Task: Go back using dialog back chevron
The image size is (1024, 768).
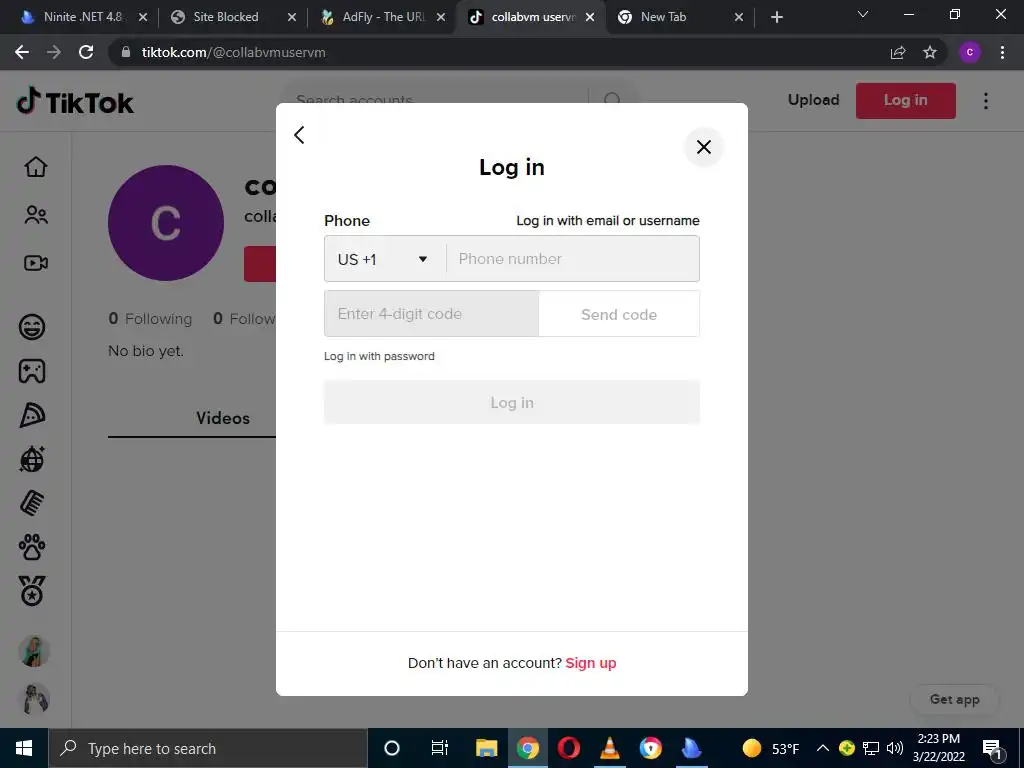Action: pyautogui.click(x=299, y=135)
